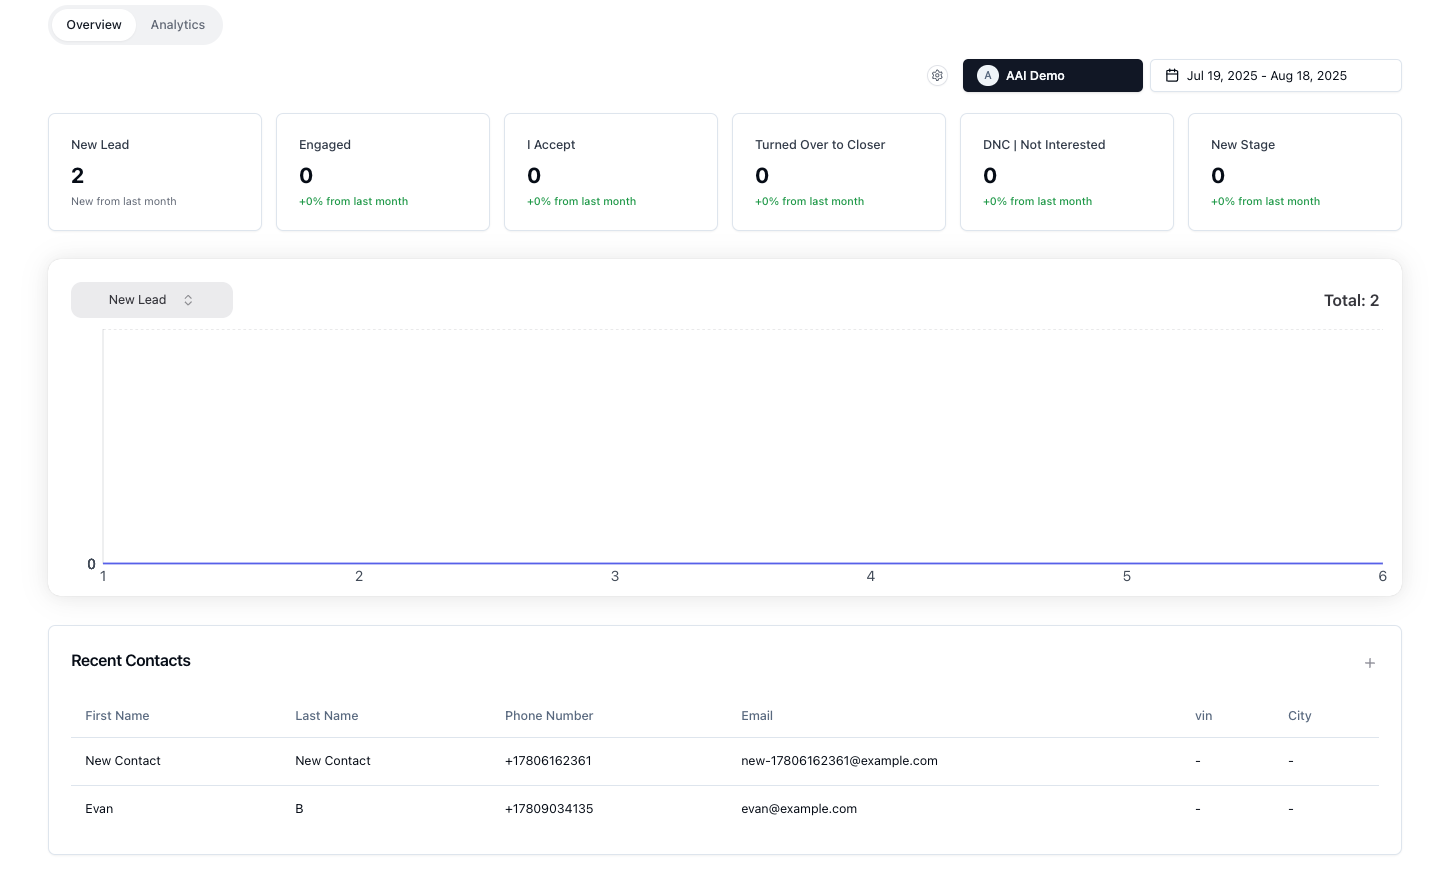This screenshot has height=893, width=1430.
Task: Click the calendar icon in the date picker
Action: click(x=1173, y=75)
